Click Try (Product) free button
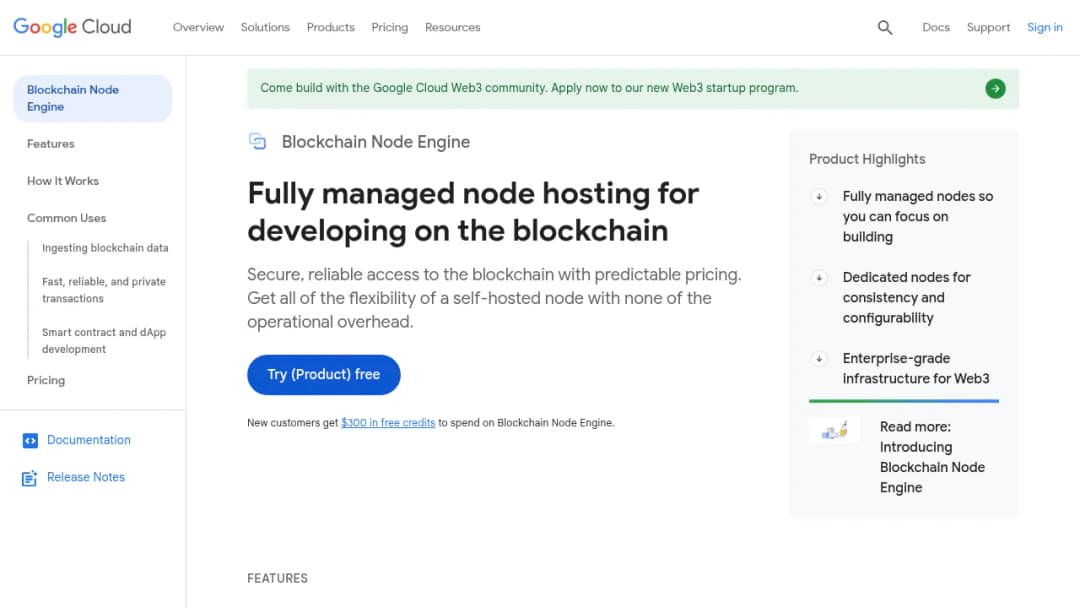The image size is (1080, 608). (x=324, y=375)
